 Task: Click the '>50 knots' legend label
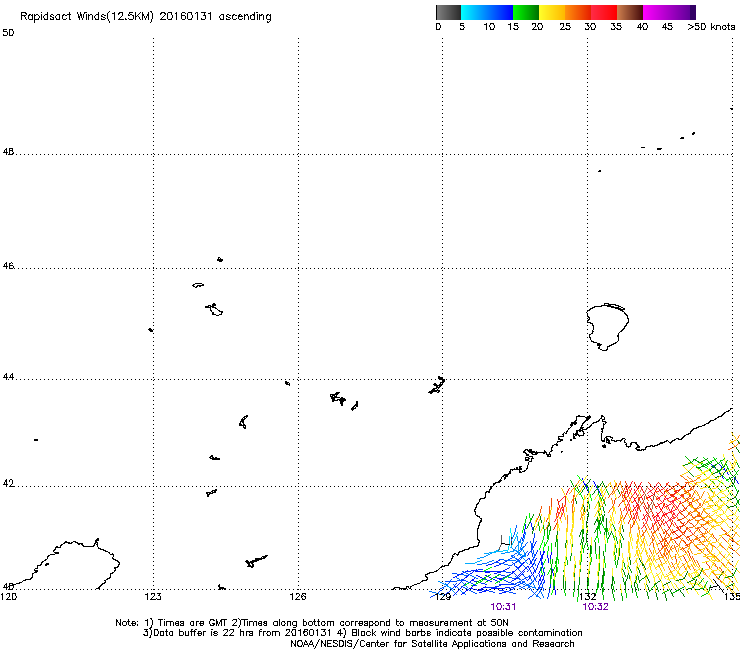pos(711,27)
